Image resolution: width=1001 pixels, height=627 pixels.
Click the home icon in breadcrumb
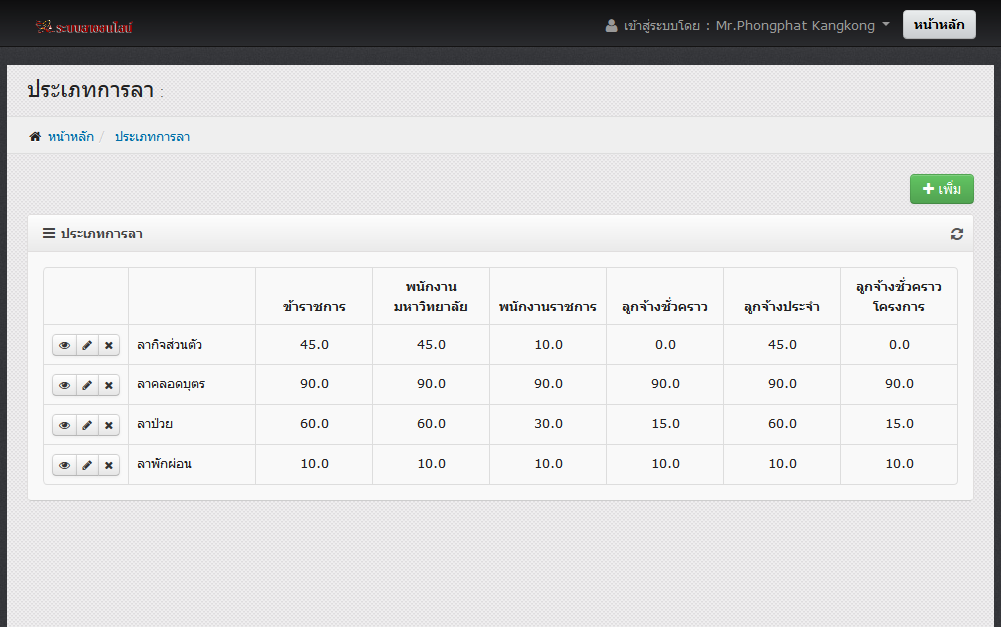tap(35, 137)
